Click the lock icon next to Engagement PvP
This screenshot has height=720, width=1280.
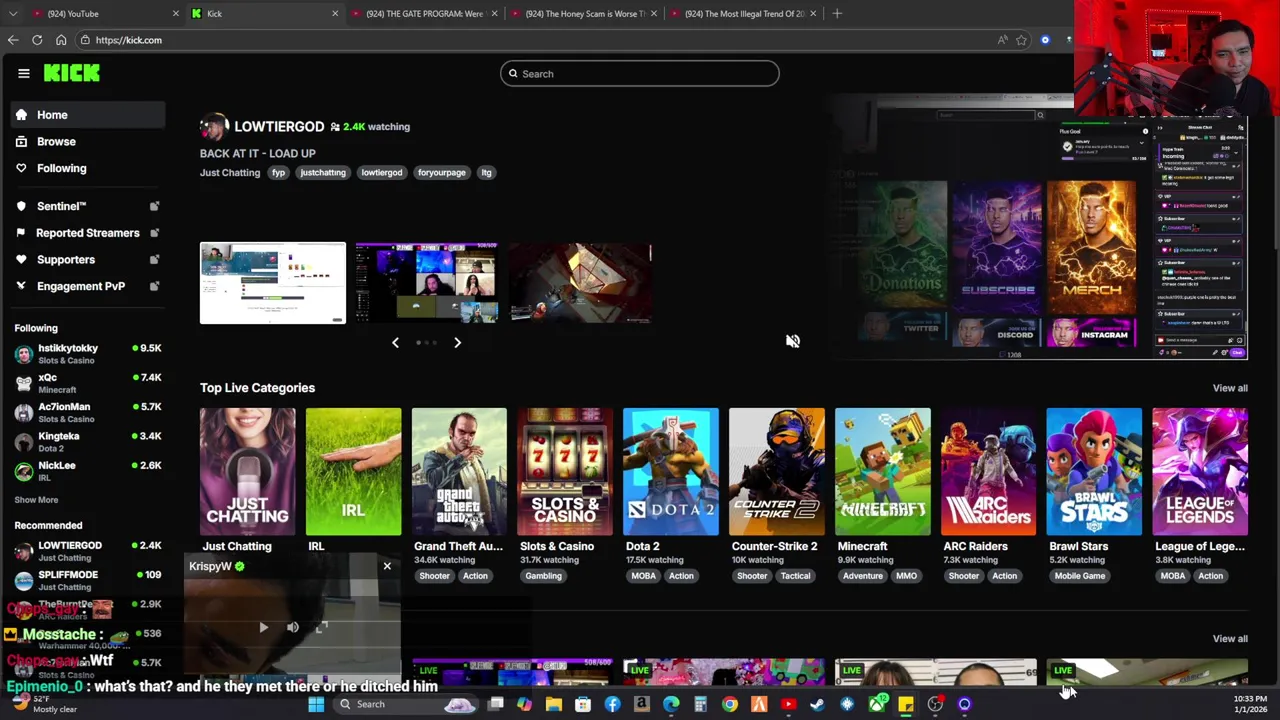155,286
